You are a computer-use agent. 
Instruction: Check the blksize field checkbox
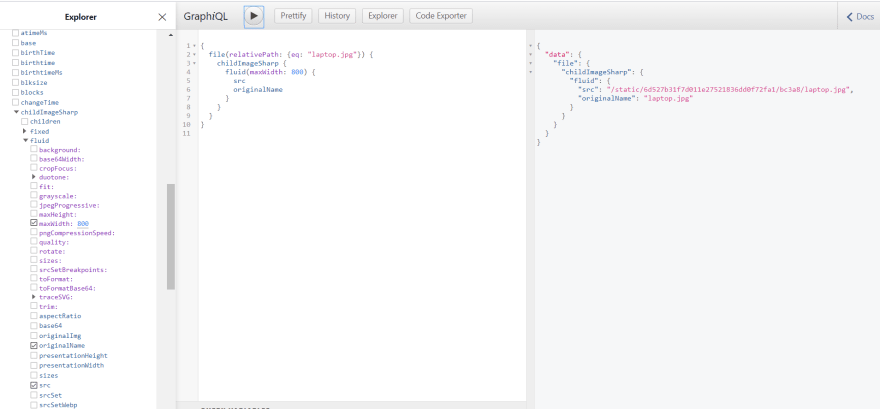pyautogui.click(x=16, y=82)
